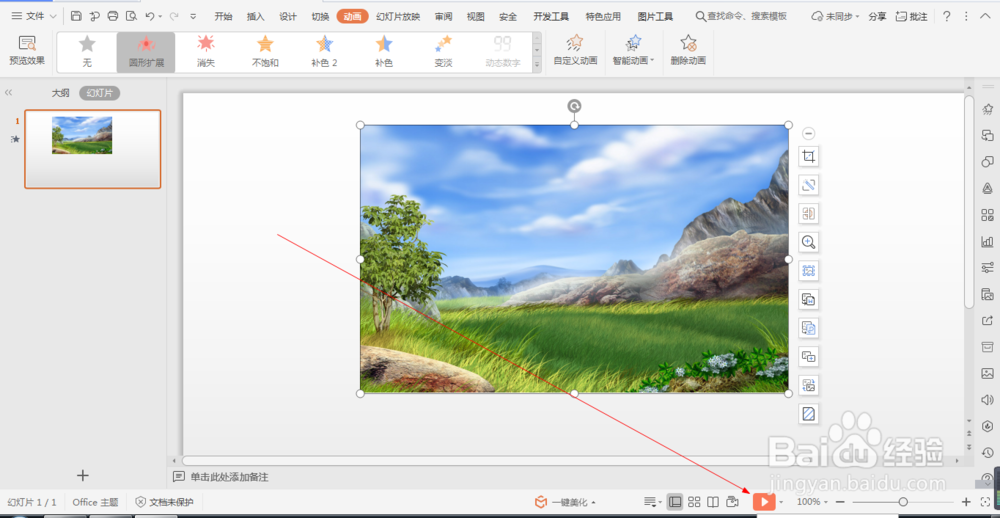Viewport: 1000px width, 518px height.
Task: Expand the 一键美化 menu
Action: click(x=565, y=502)
